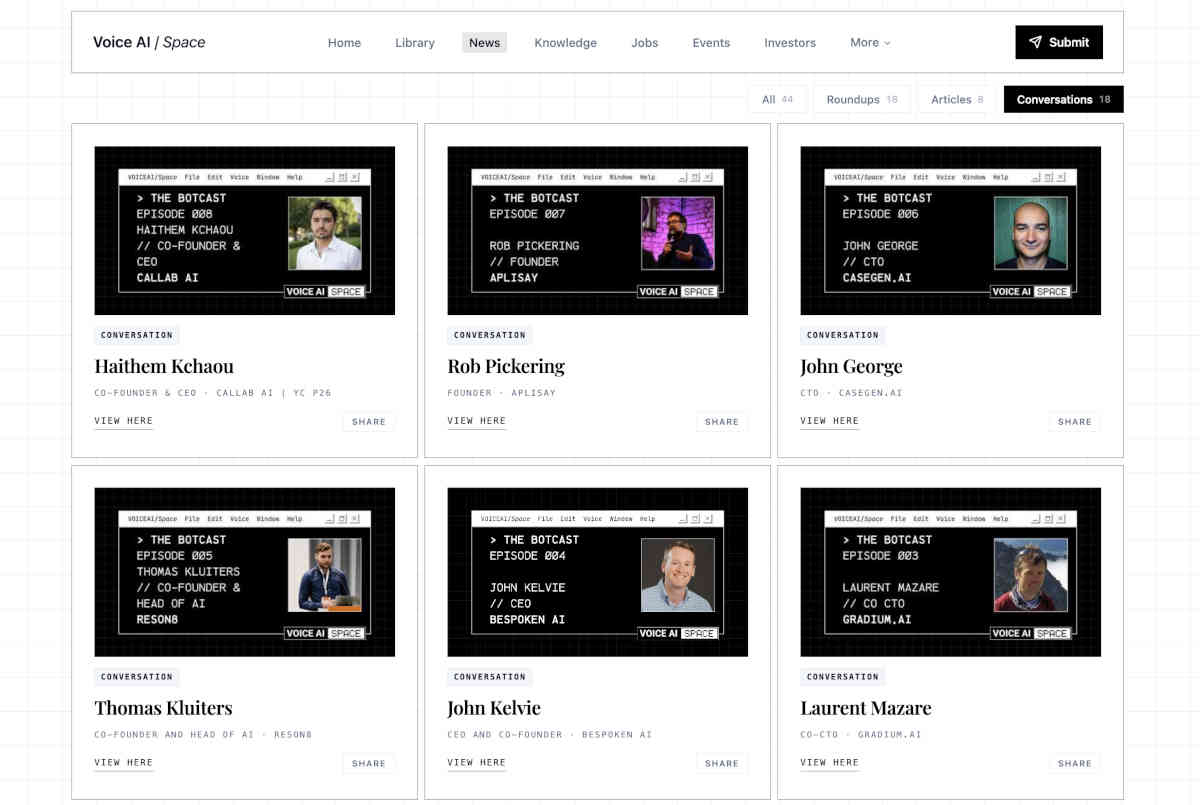
Task: Open the Voice AI / Space logo
Action: coord(149,42)
